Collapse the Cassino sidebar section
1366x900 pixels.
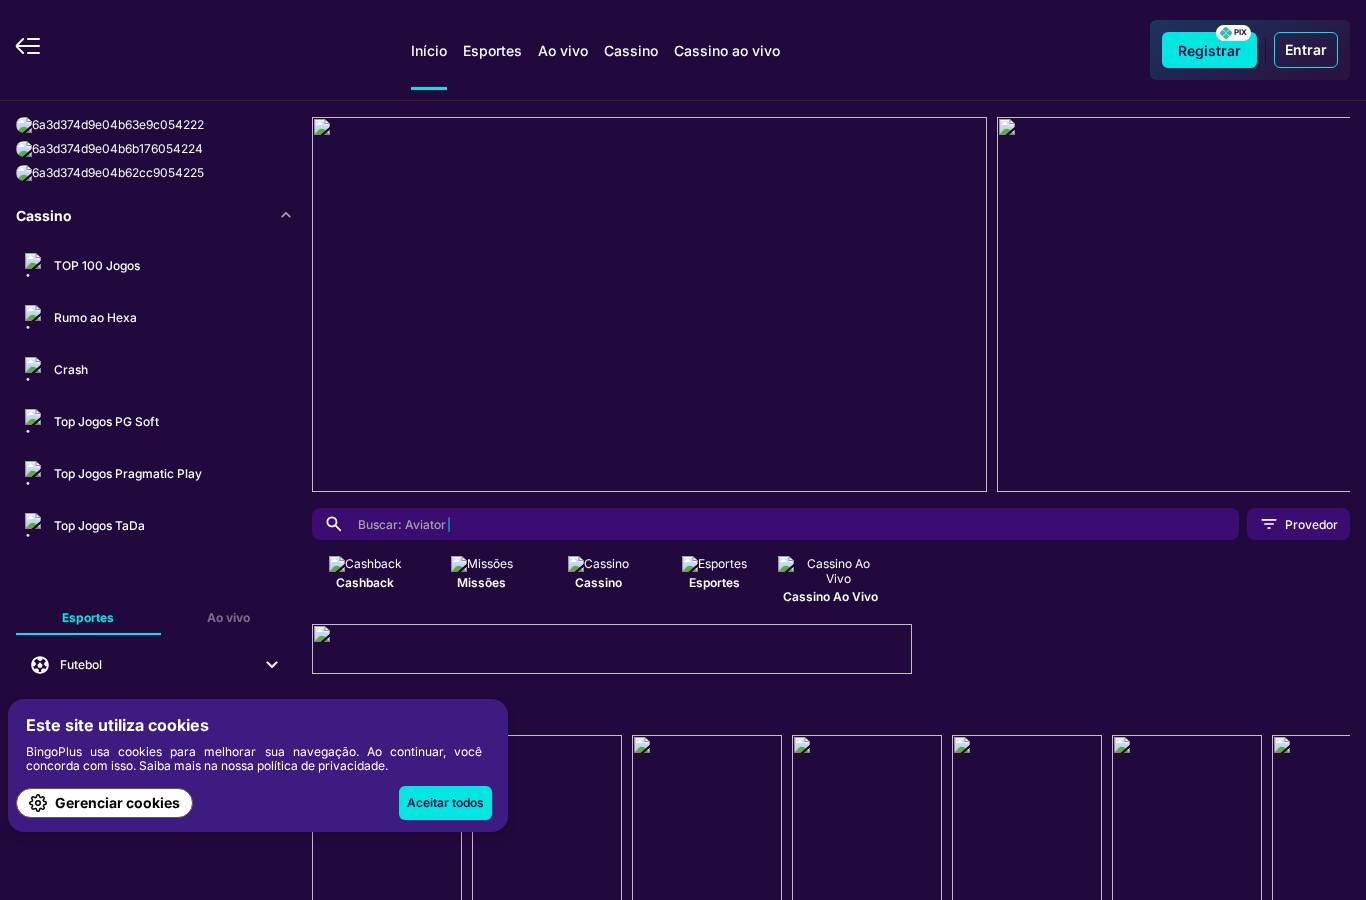pos(286,215)
